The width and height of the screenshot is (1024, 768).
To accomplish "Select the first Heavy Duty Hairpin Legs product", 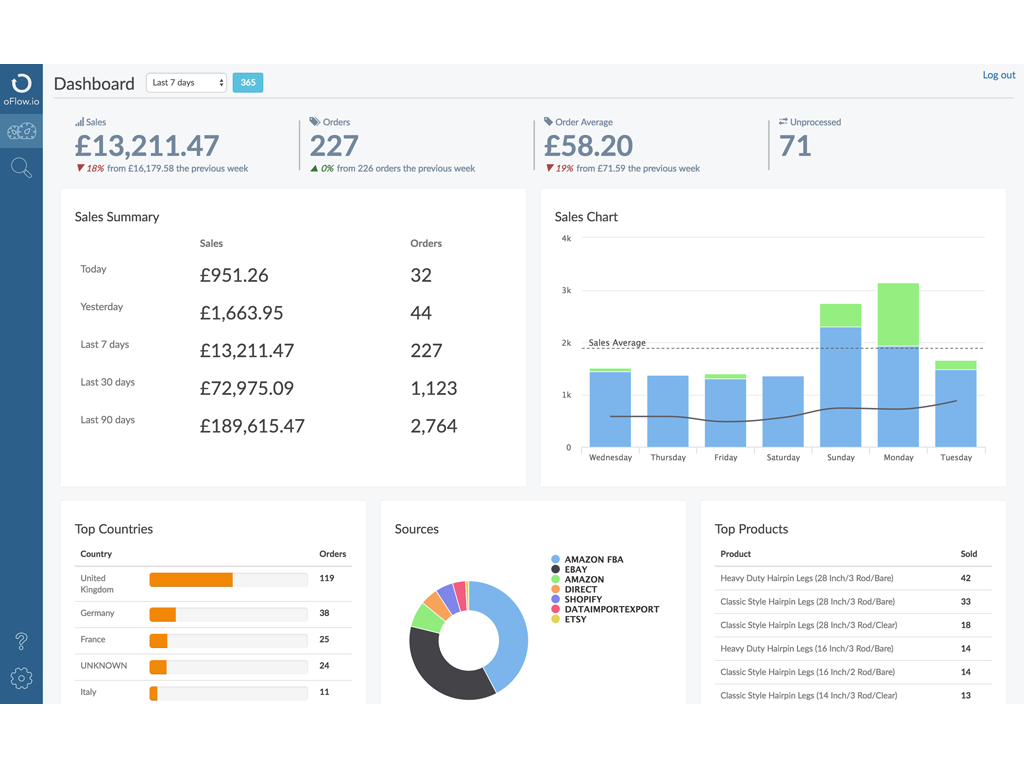I will [806, 578].
